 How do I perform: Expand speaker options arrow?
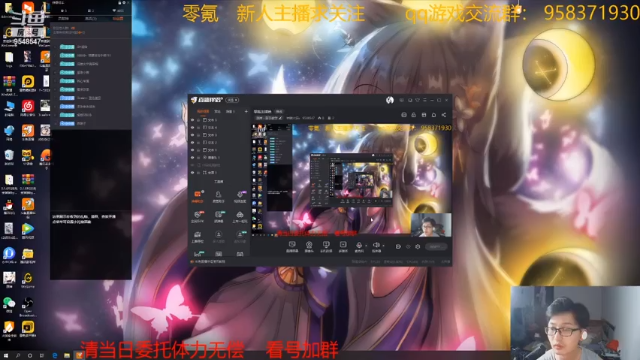(x=383, y=246)
